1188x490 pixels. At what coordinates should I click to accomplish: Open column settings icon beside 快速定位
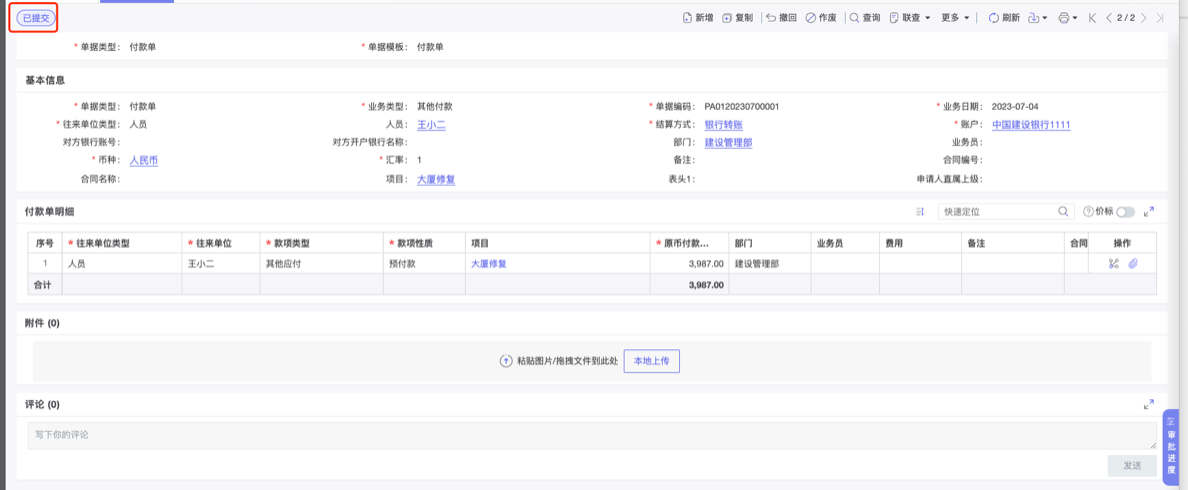coord(920,212)
